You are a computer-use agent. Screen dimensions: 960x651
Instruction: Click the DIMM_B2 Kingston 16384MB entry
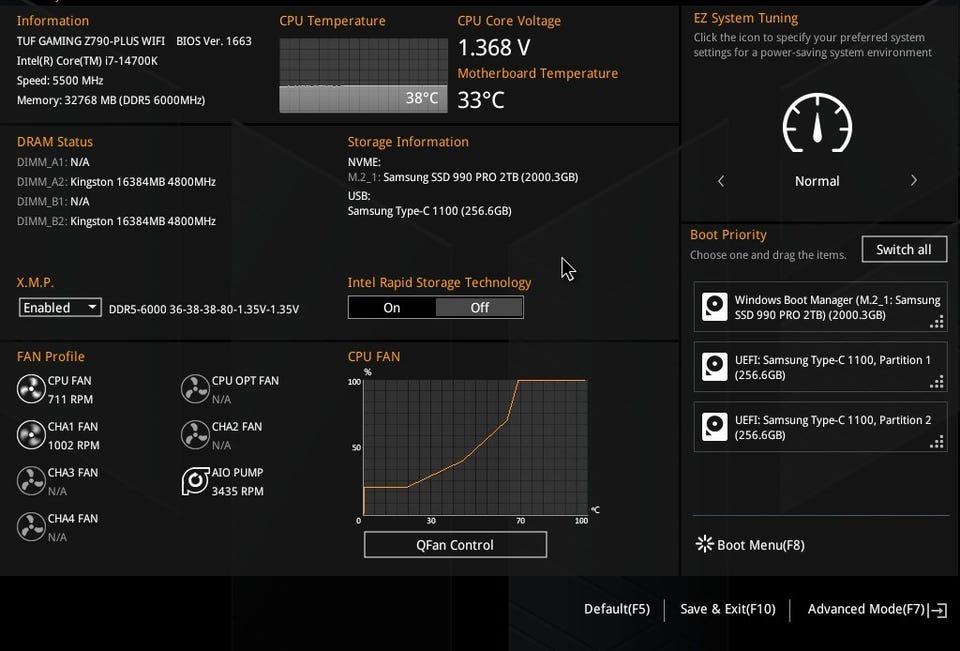pos(116,221)
